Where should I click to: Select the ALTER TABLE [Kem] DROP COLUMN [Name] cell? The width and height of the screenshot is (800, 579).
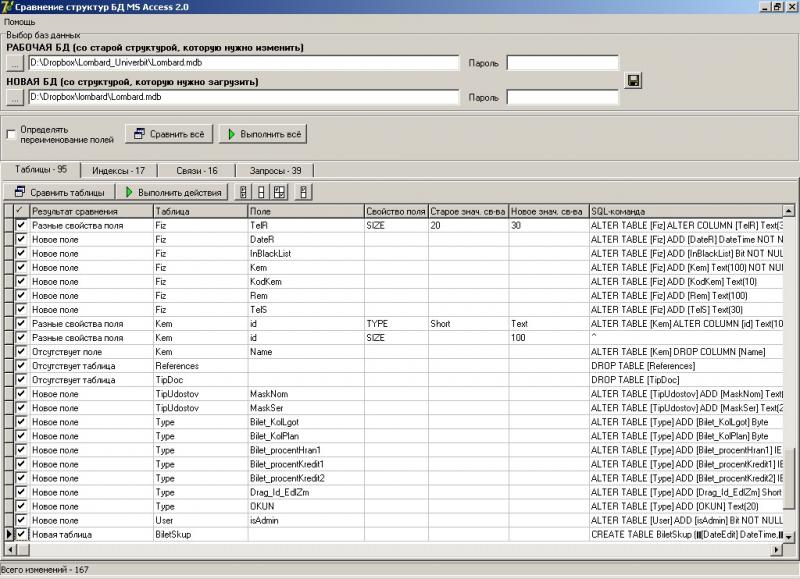point(686,351)
